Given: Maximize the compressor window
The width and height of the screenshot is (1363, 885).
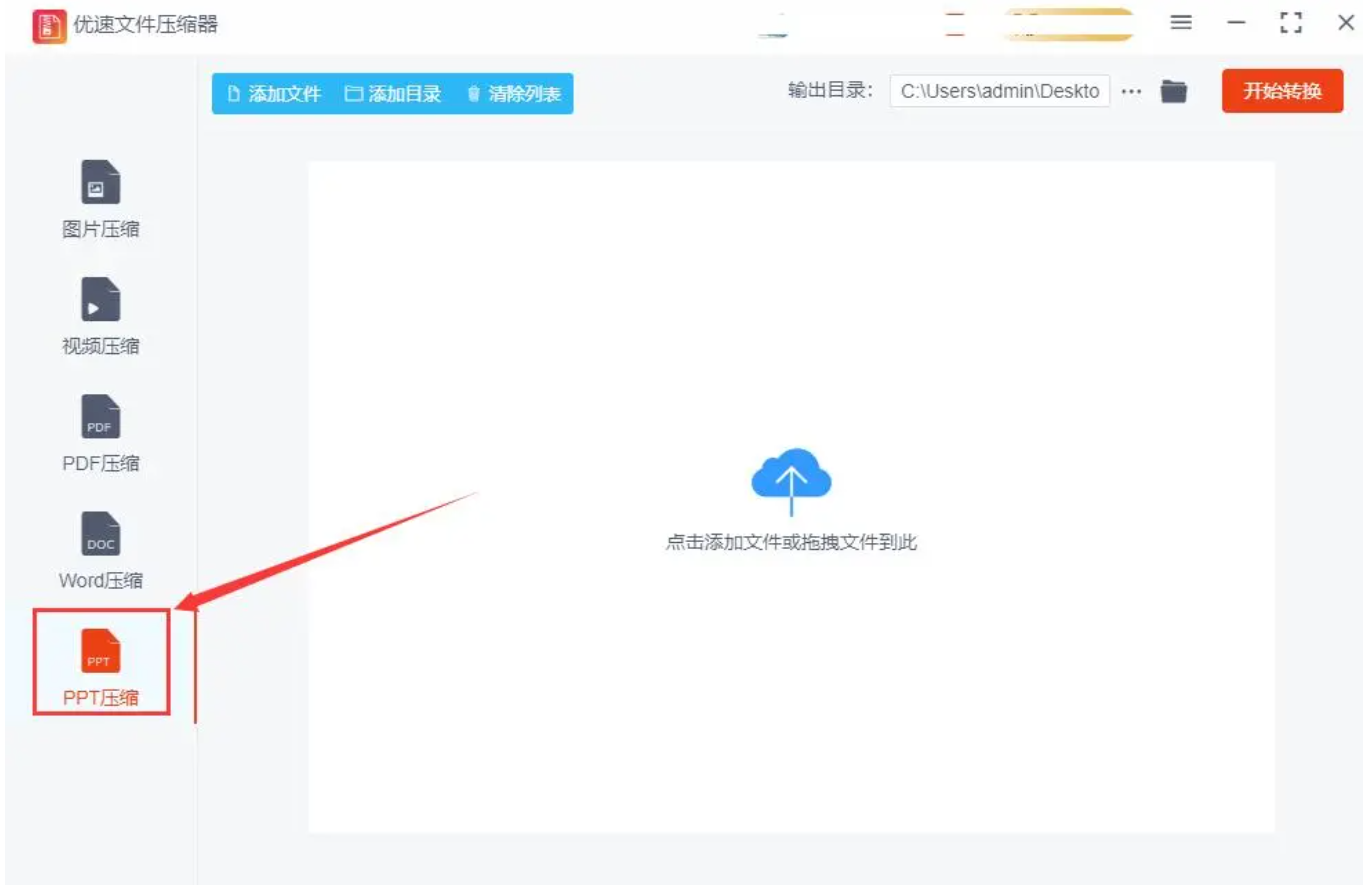Looking at the screenshot, I should (1291, 23).
